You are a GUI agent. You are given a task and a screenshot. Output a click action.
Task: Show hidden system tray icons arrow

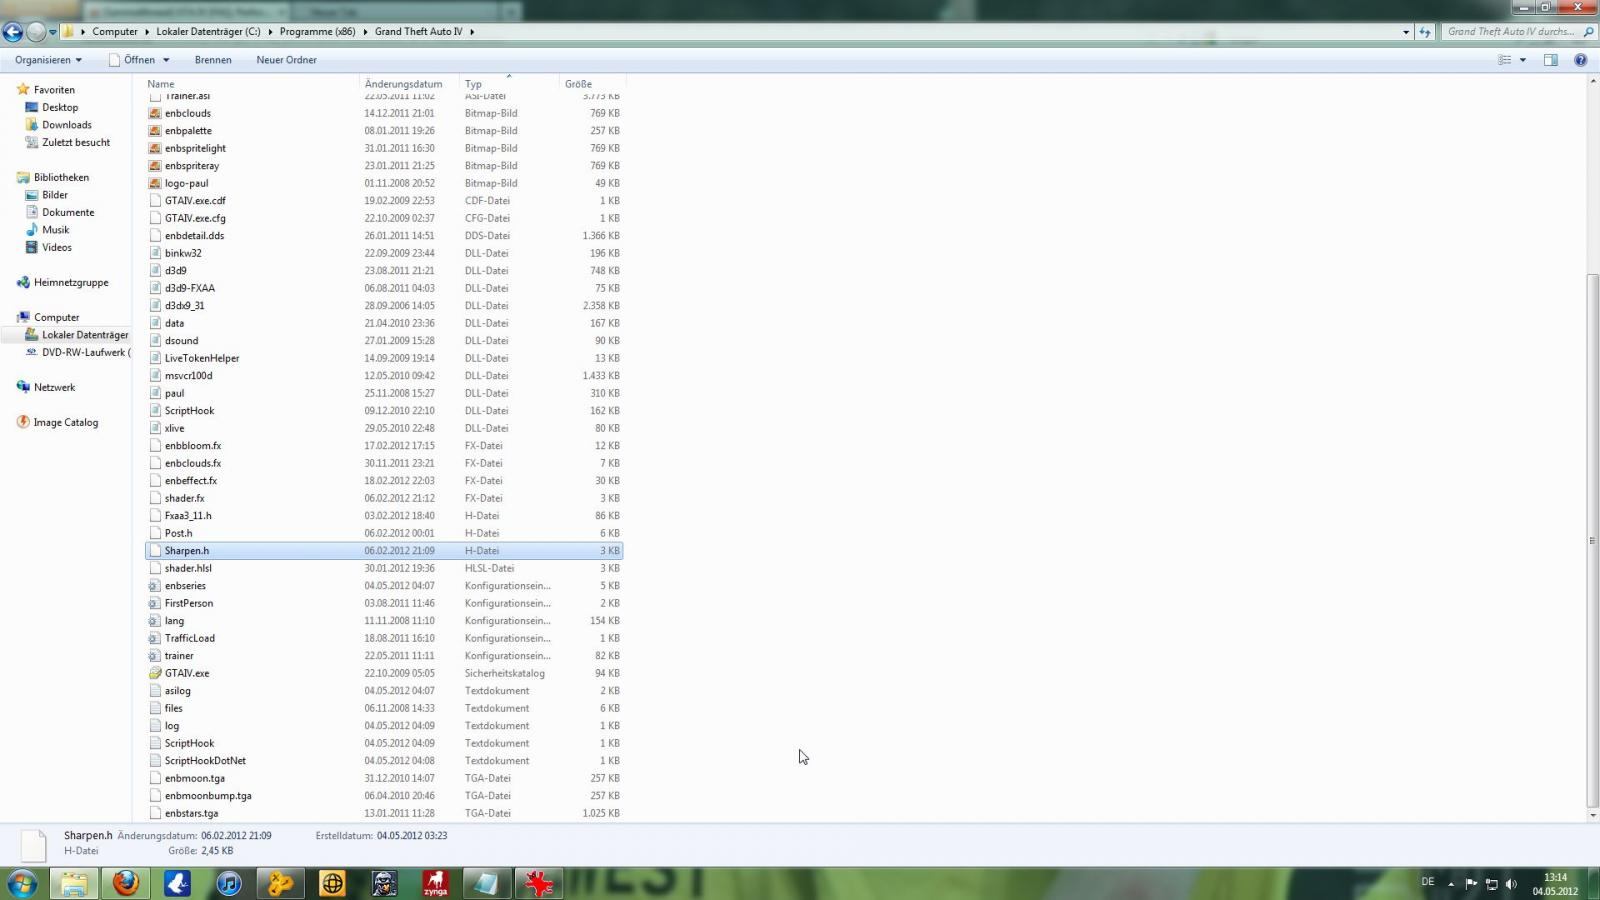(1451, 884)
